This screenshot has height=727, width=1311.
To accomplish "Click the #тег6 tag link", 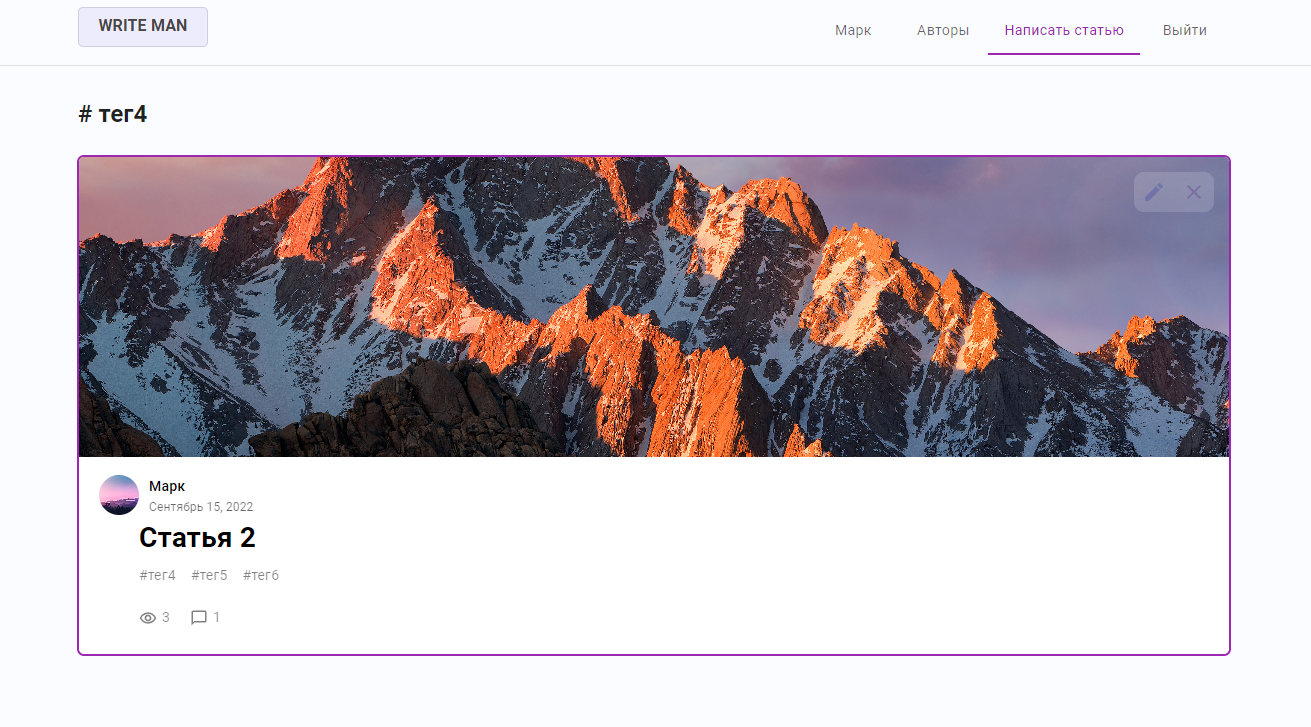I will (x=260, y=574).
